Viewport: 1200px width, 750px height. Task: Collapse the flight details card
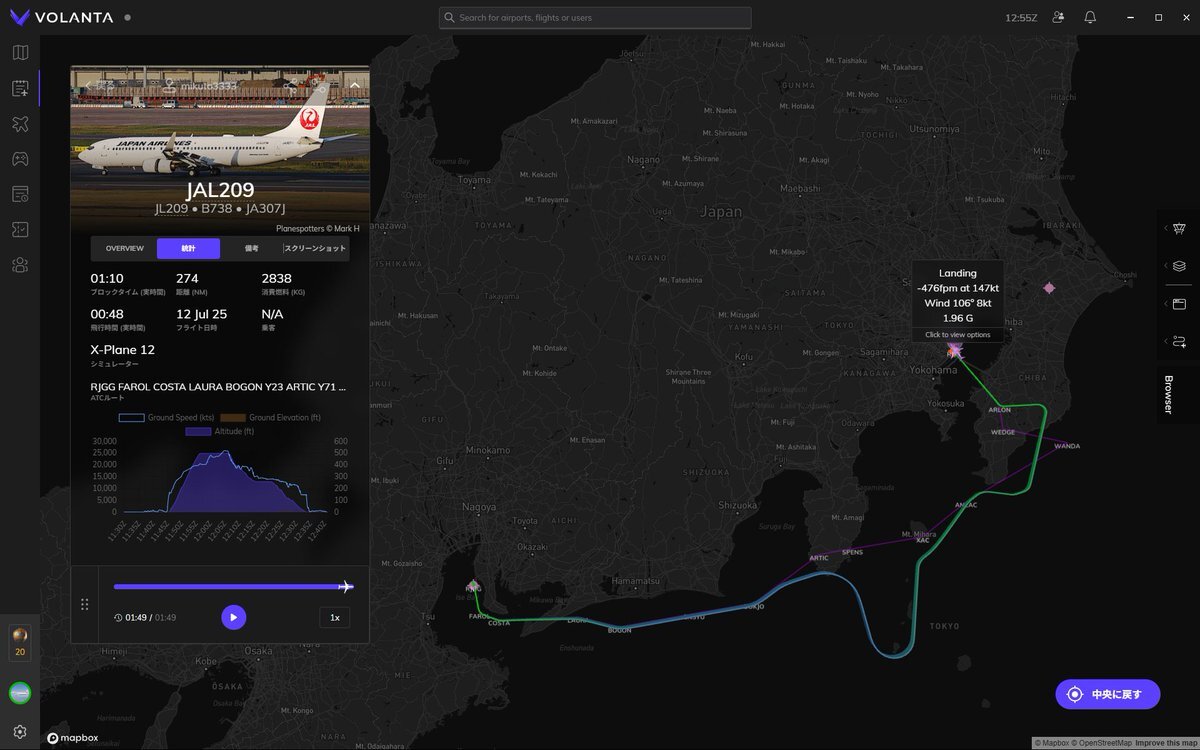[x=354, y=85]
